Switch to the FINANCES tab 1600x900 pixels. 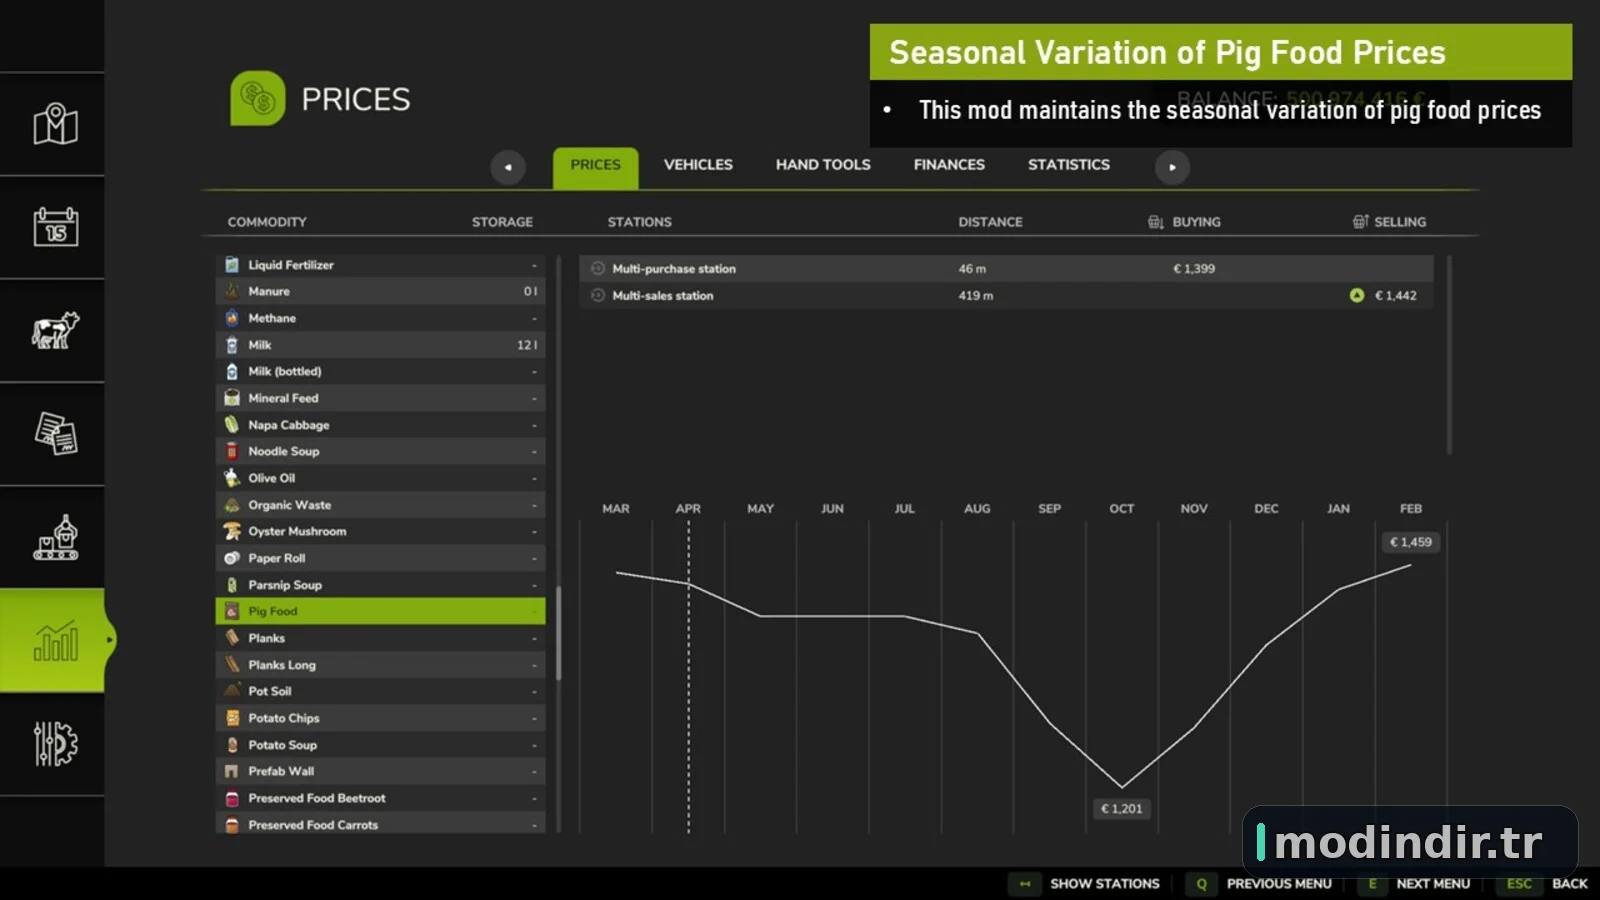point(949,165)
